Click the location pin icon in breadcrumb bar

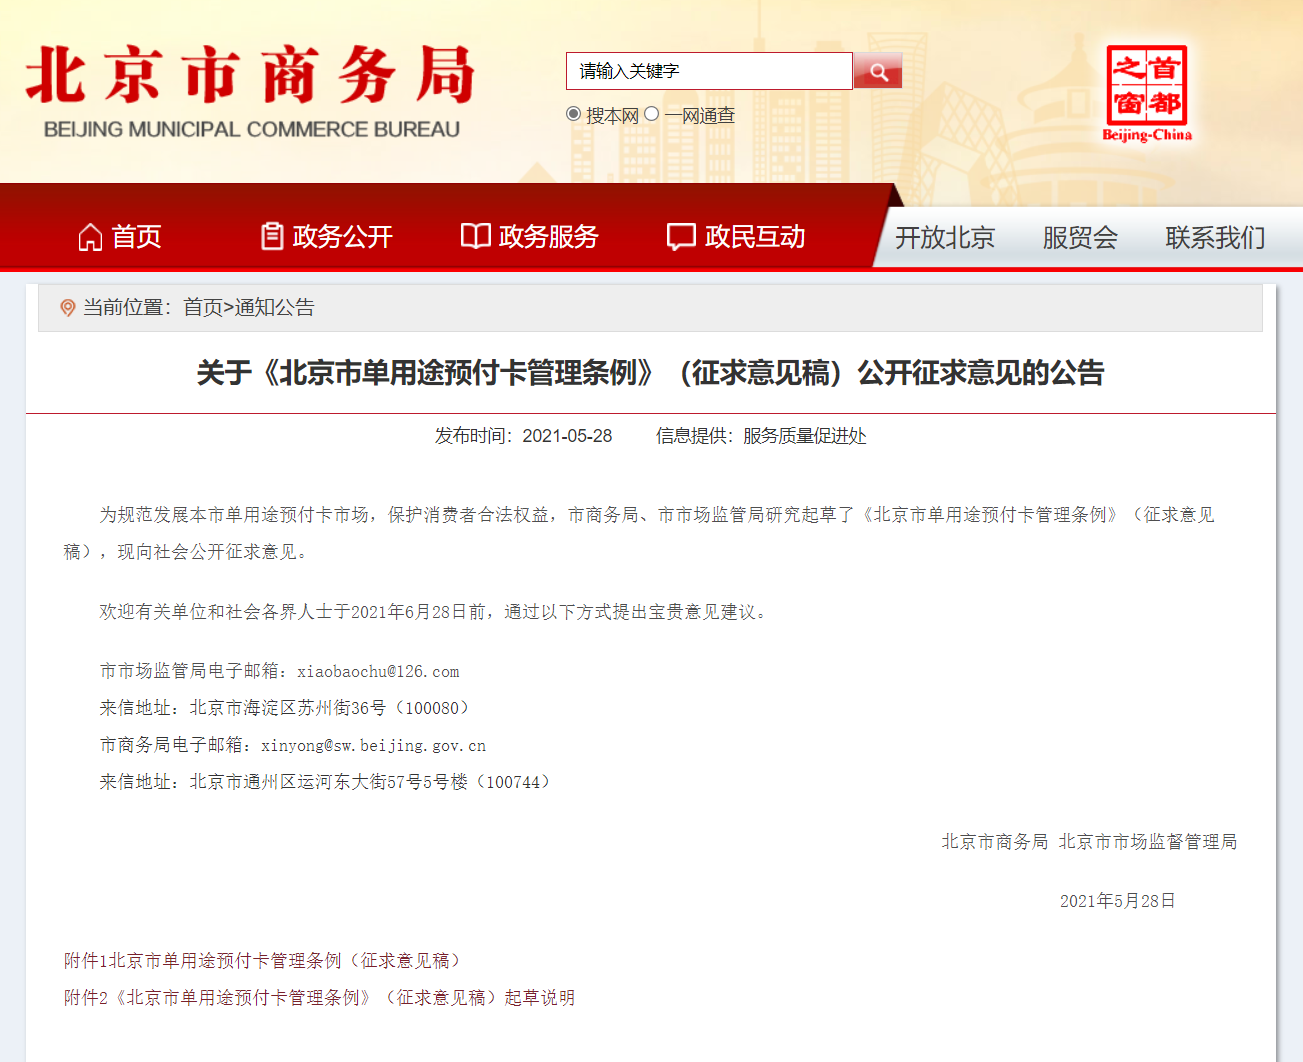click(67, 308)
